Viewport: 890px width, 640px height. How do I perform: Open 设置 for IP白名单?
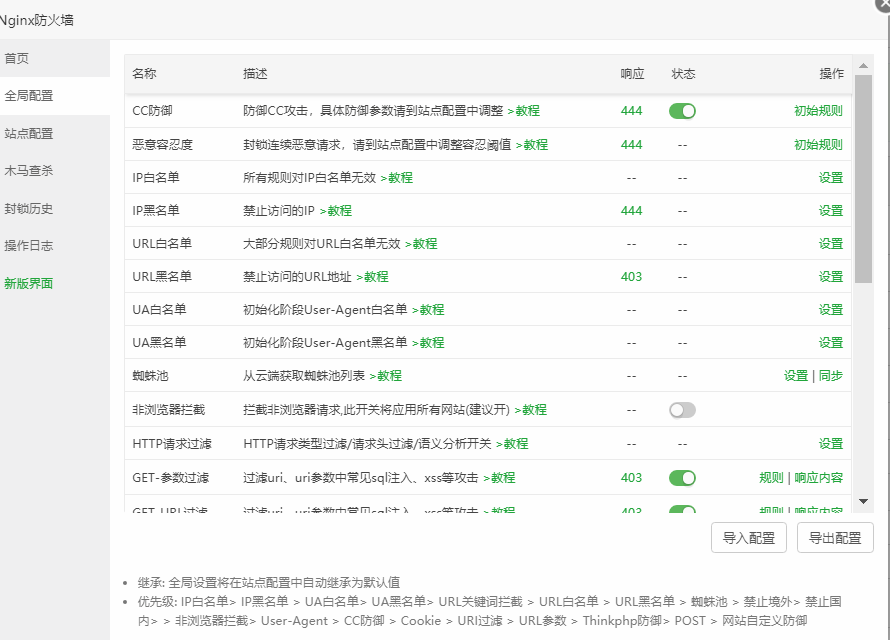pyautogui.click(x=831, y=178)
